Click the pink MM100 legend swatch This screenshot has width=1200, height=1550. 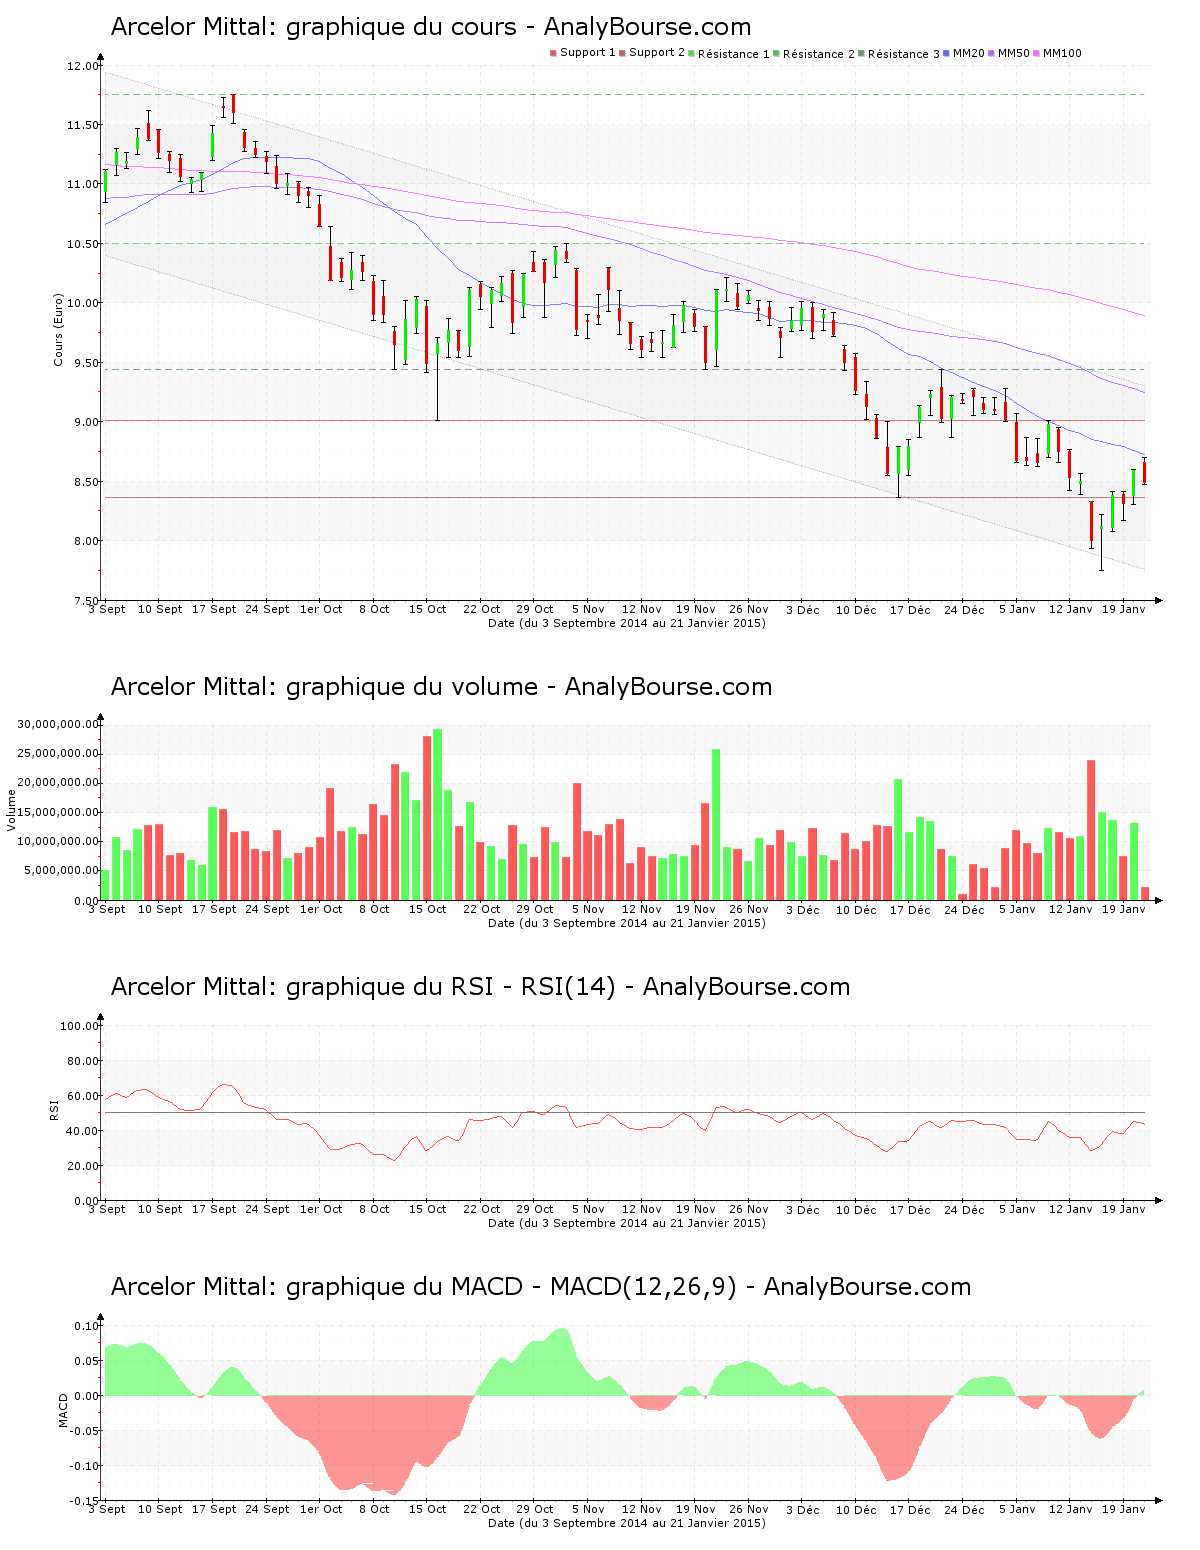(1036, 53)
